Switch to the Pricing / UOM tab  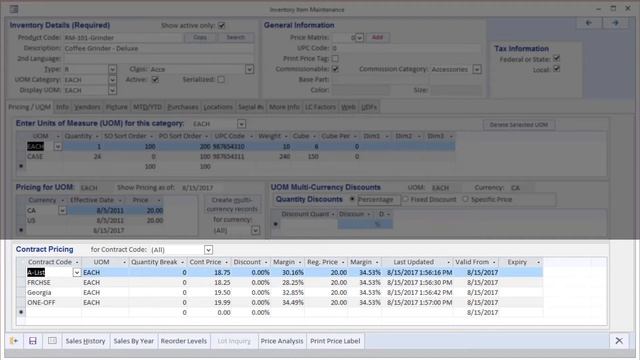[x=29, y=107]
